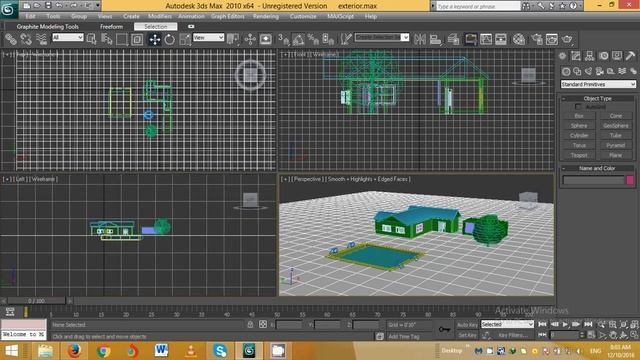
Task: Click the Align tool icon
Action: pyautogui.click(x=436, y=39)
